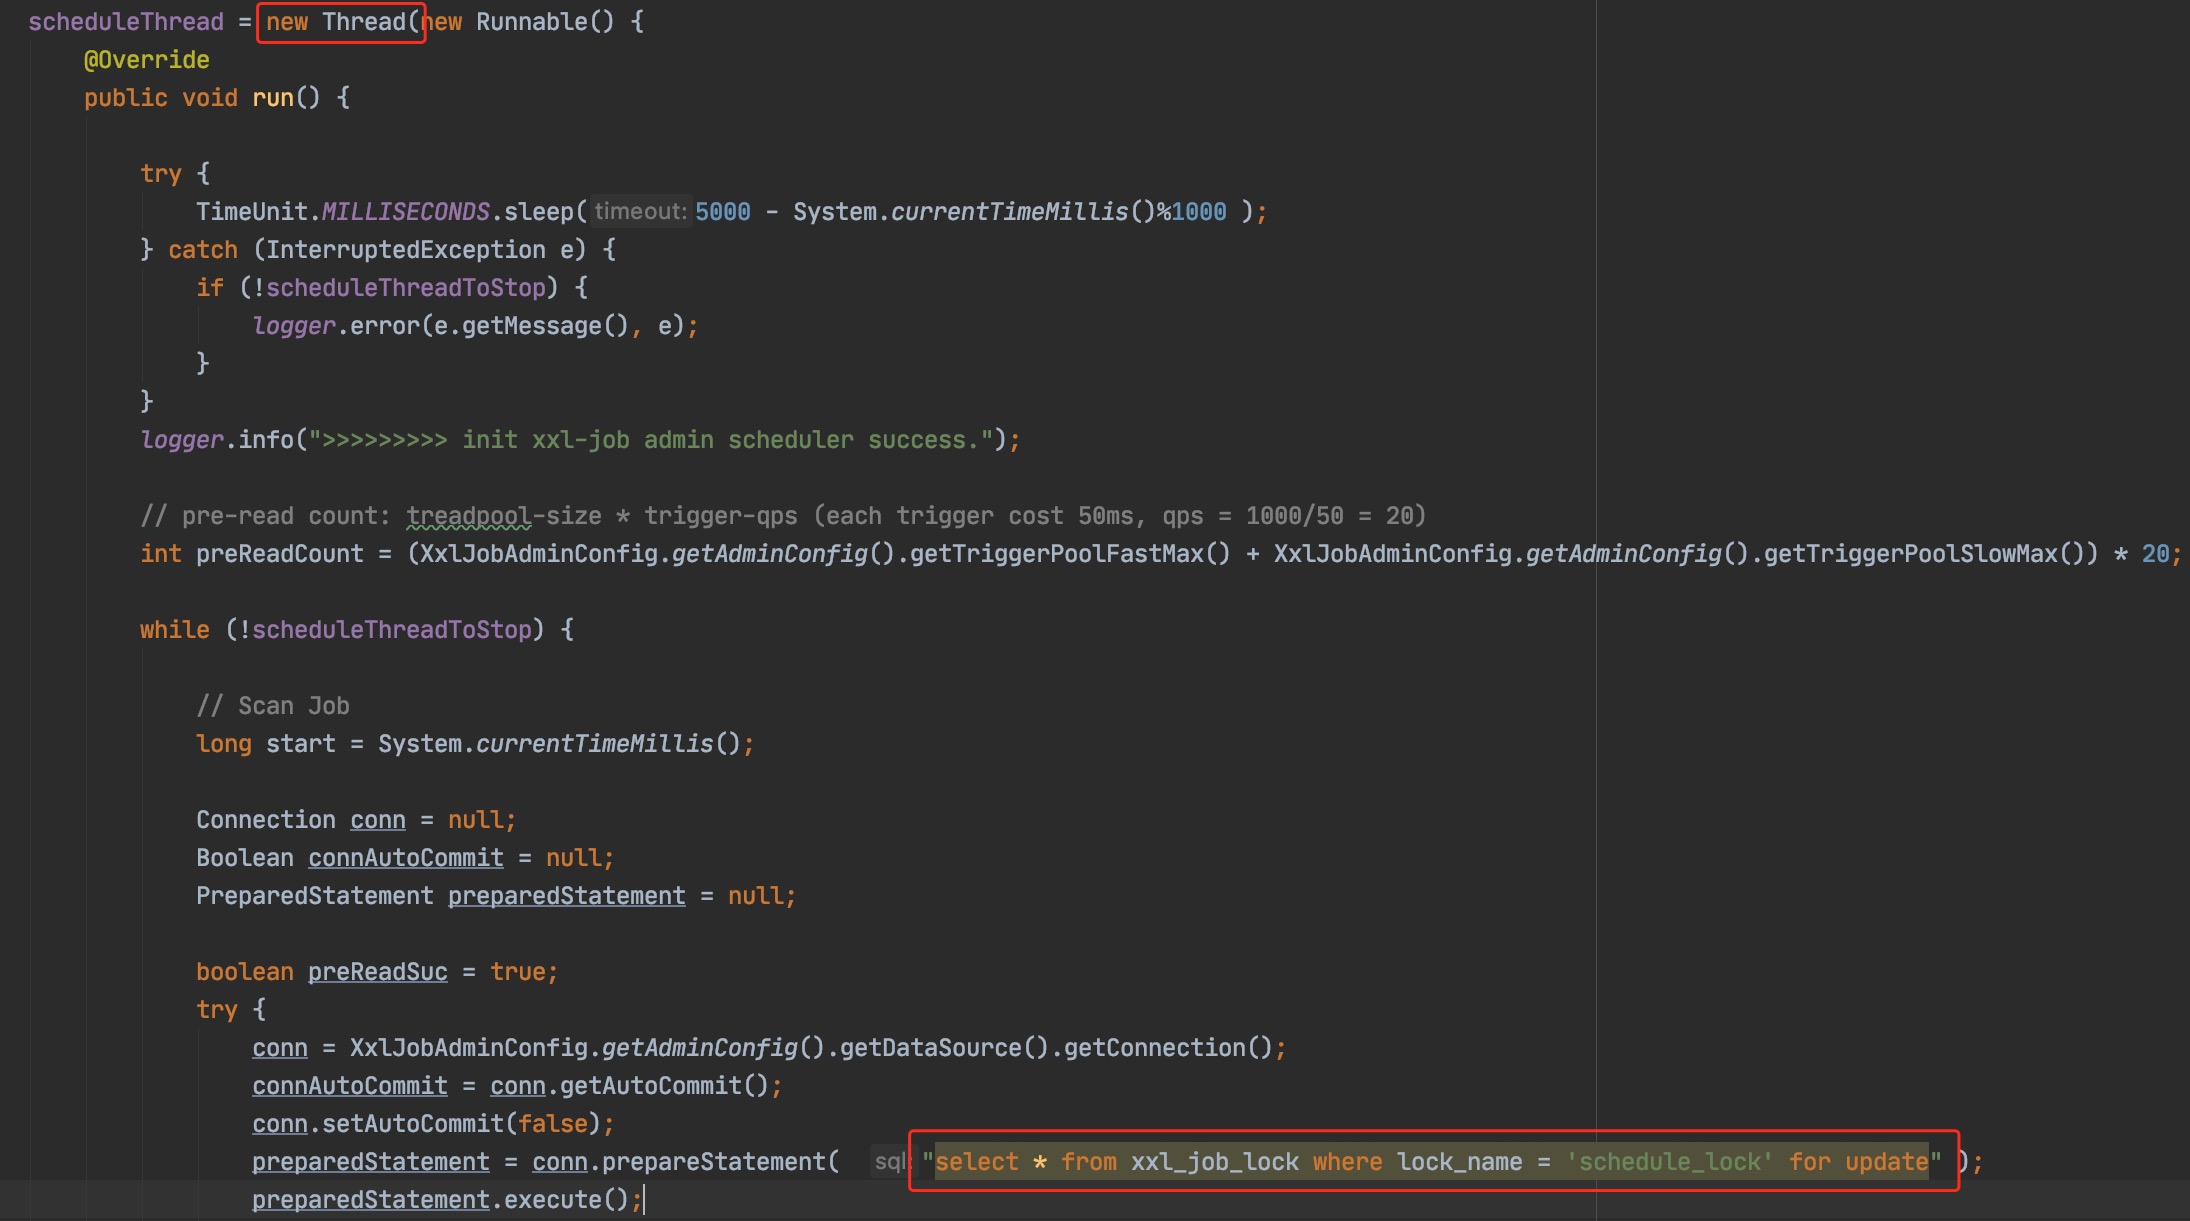Click the 'sql:' inlay hint before the query
The image size is (2190, 1221).
(x=889, y=1162)
